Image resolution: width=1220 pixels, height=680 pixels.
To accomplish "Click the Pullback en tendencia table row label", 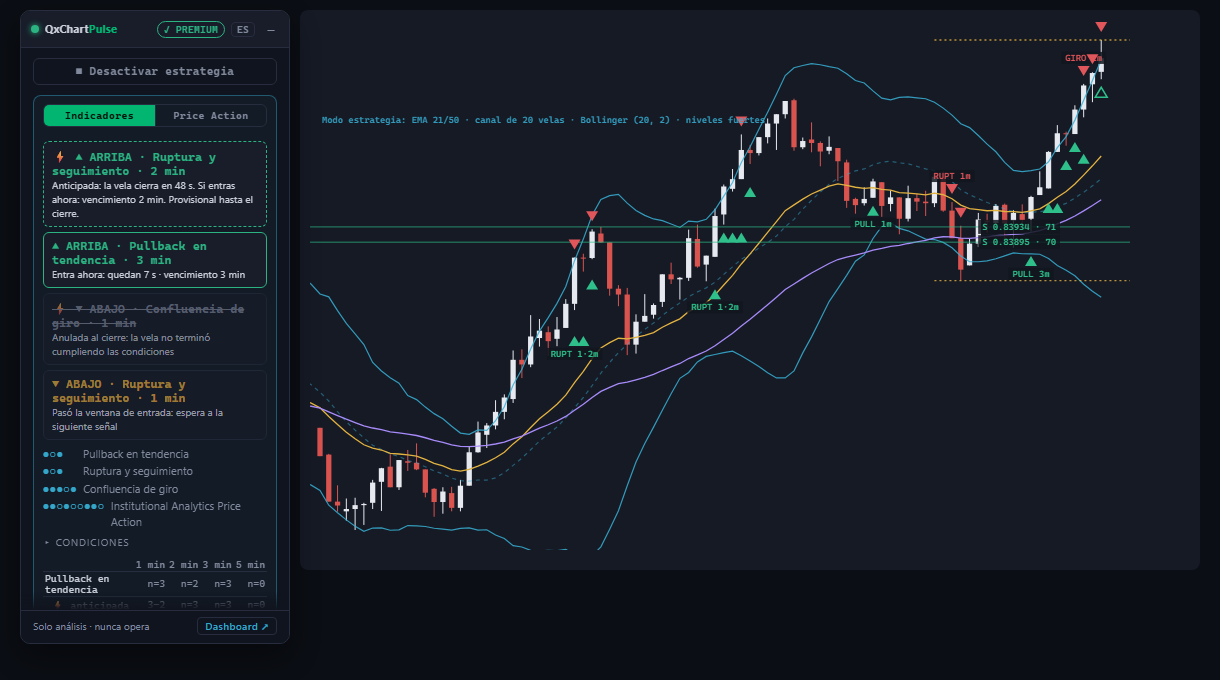I will pos(78,584).
